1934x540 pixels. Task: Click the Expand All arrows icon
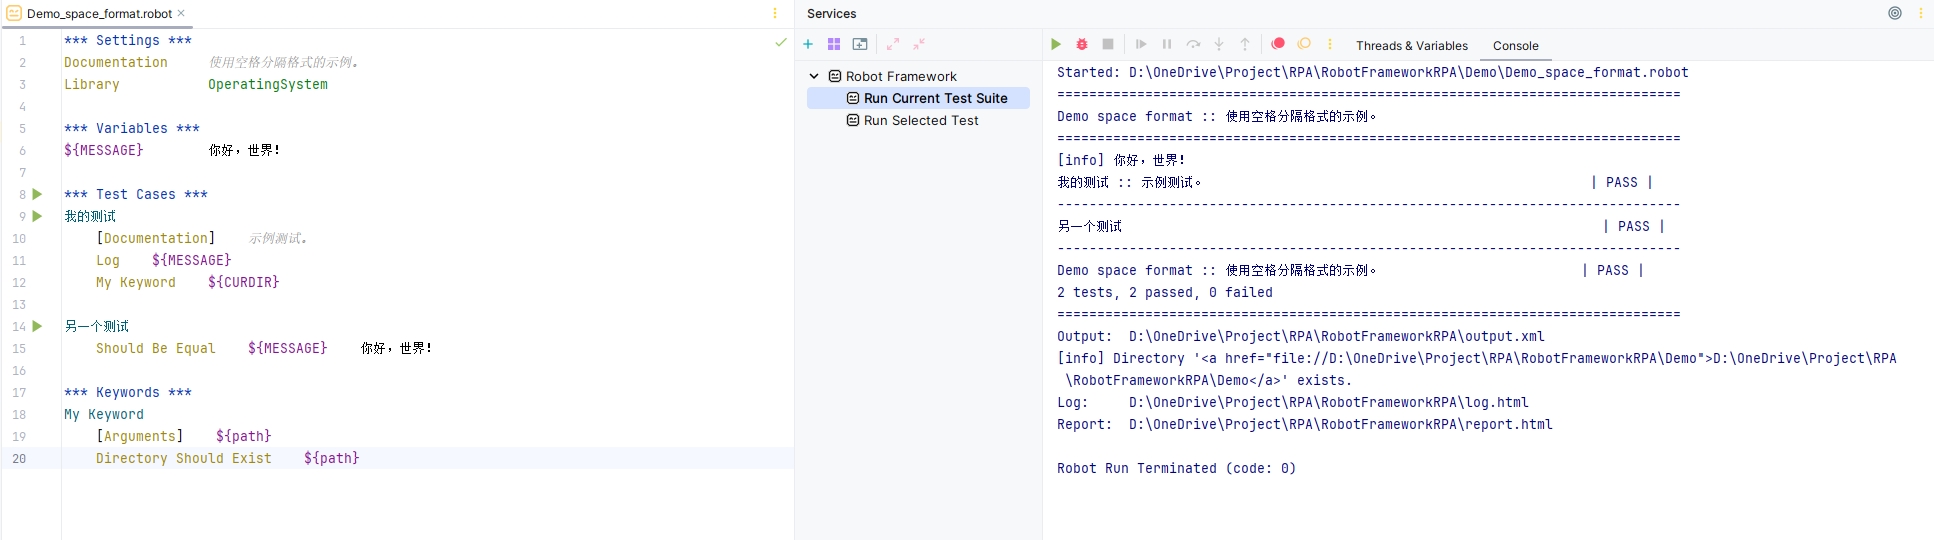[893, 44]
